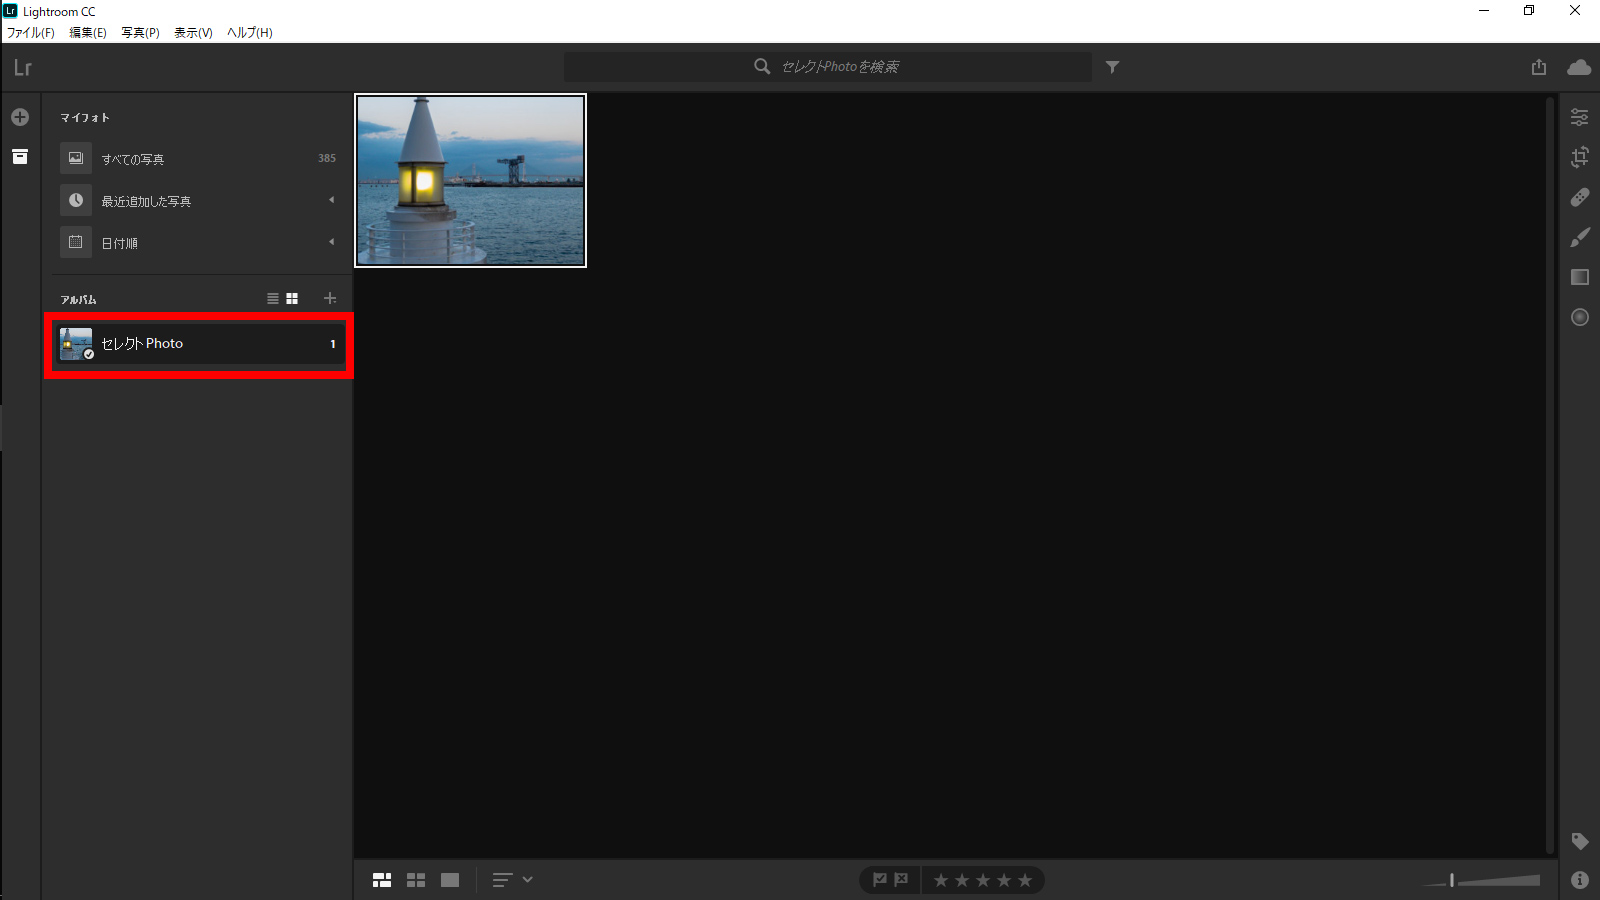
Task: Flag photo as picked
Action: point(880,880)
